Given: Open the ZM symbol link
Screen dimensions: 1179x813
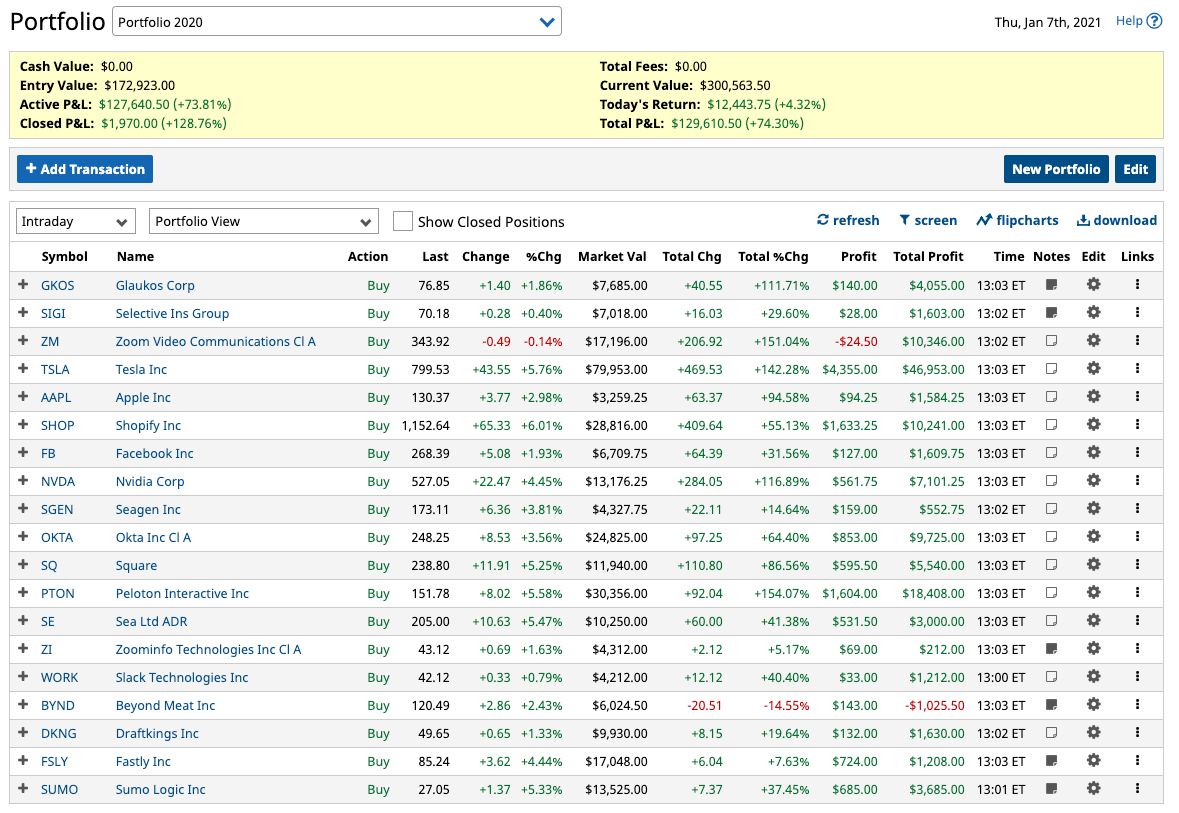Looking at the screenshot, I should click(50, 341).
